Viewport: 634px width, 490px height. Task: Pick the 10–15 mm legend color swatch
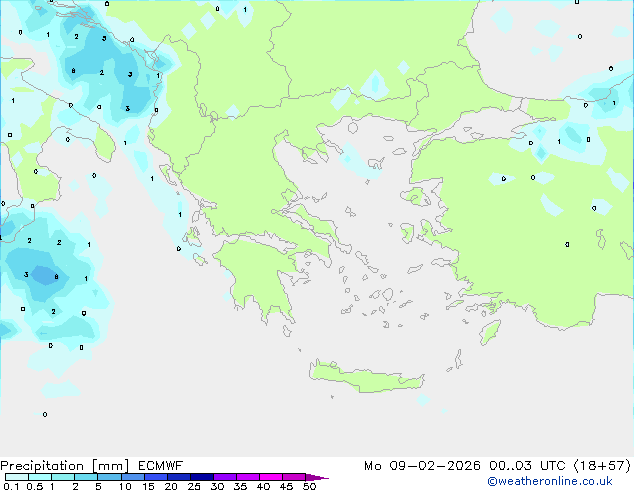pos(132,477)
